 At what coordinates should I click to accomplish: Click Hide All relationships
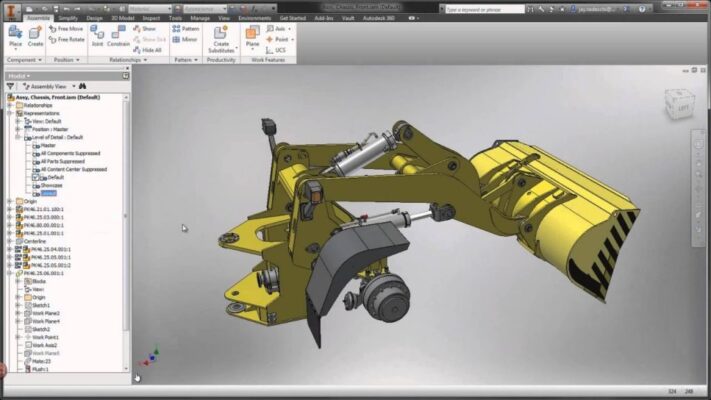(147, 50)
